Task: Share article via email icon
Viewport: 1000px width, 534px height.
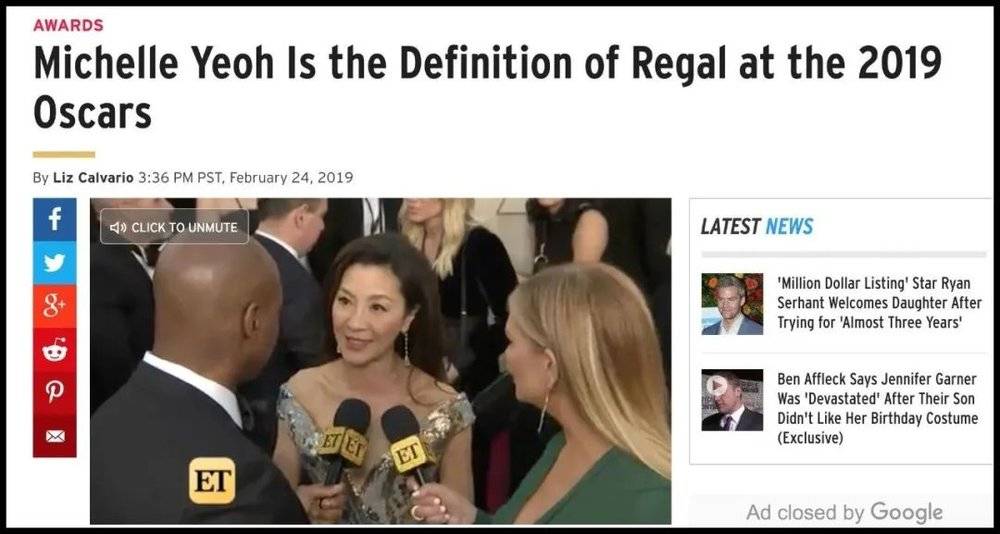Action: pos(54,436)
